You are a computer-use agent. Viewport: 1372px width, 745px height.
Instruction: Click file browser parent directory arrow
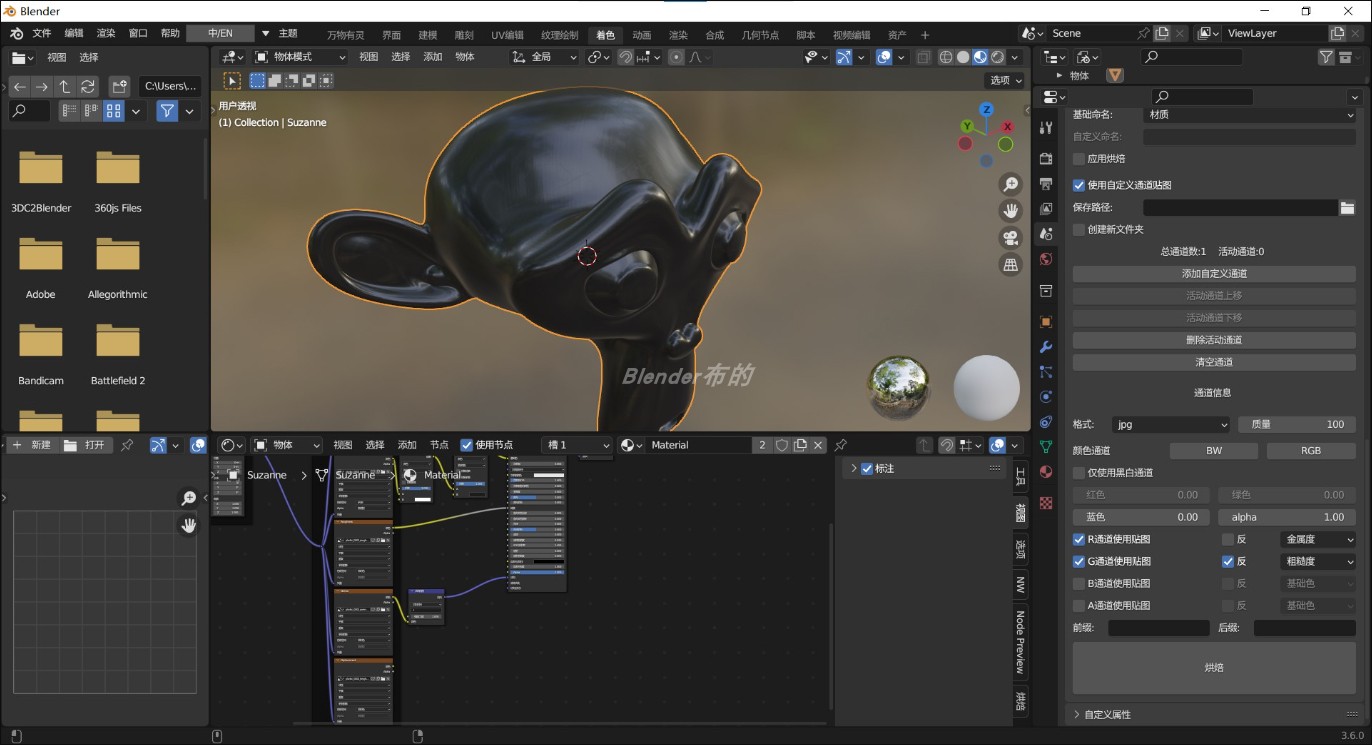[64, 87]
